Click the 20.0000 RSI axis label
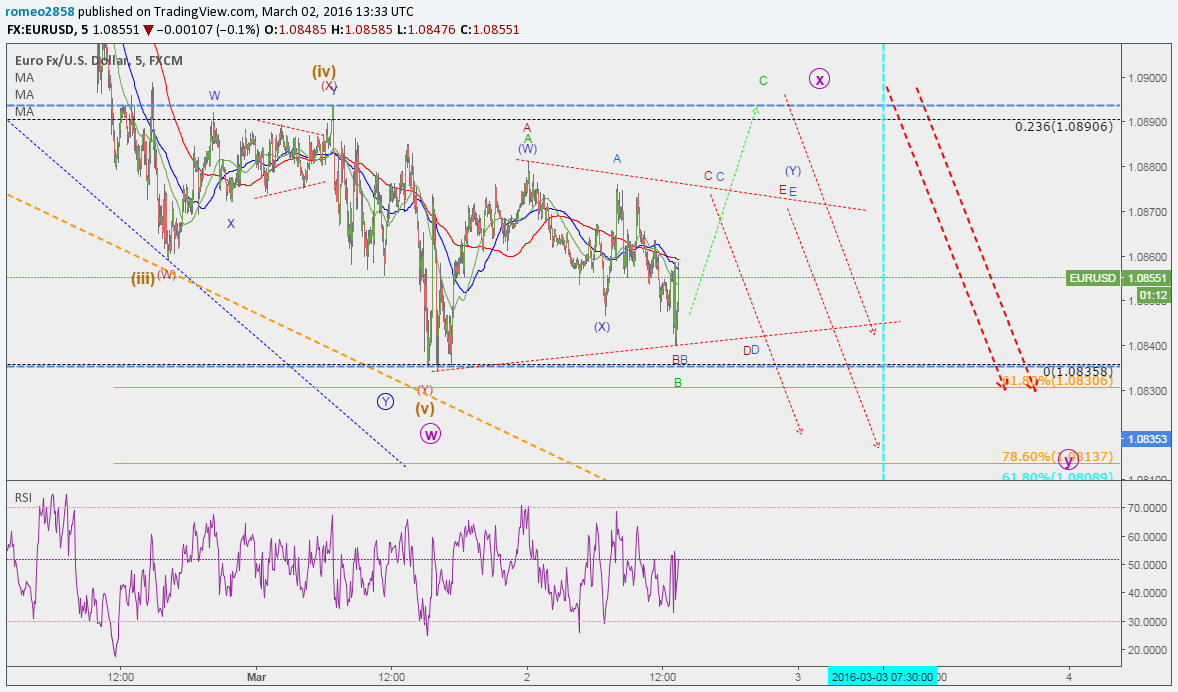The width and height of the screenshot is (1178, 692). (x=1147, y=650)
